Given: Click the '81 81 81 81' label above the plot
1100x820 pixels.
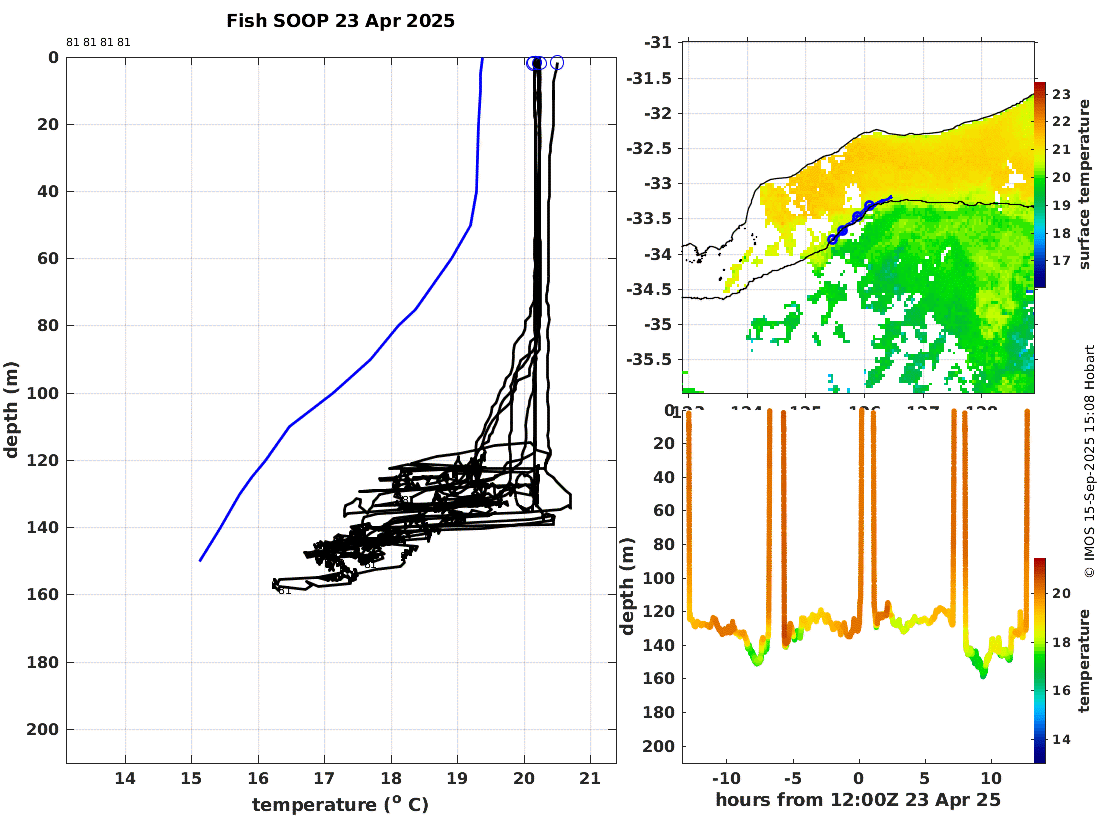Looking at the screenshot, I should tap(98, 42).
